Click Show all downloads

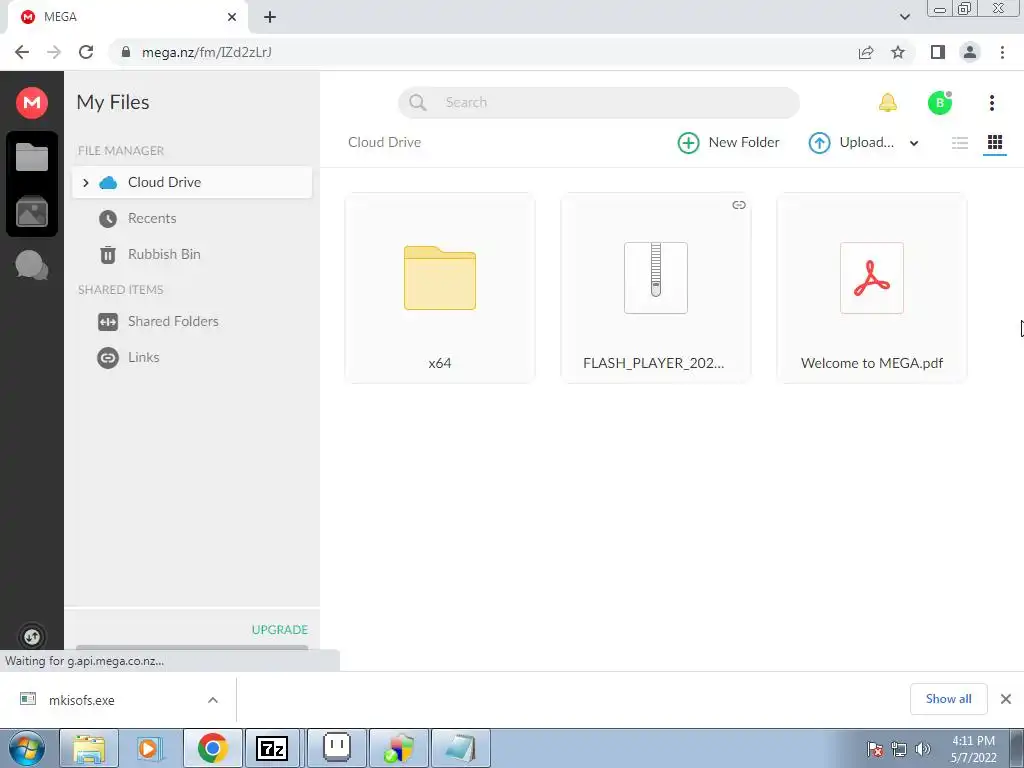[948, 699]
